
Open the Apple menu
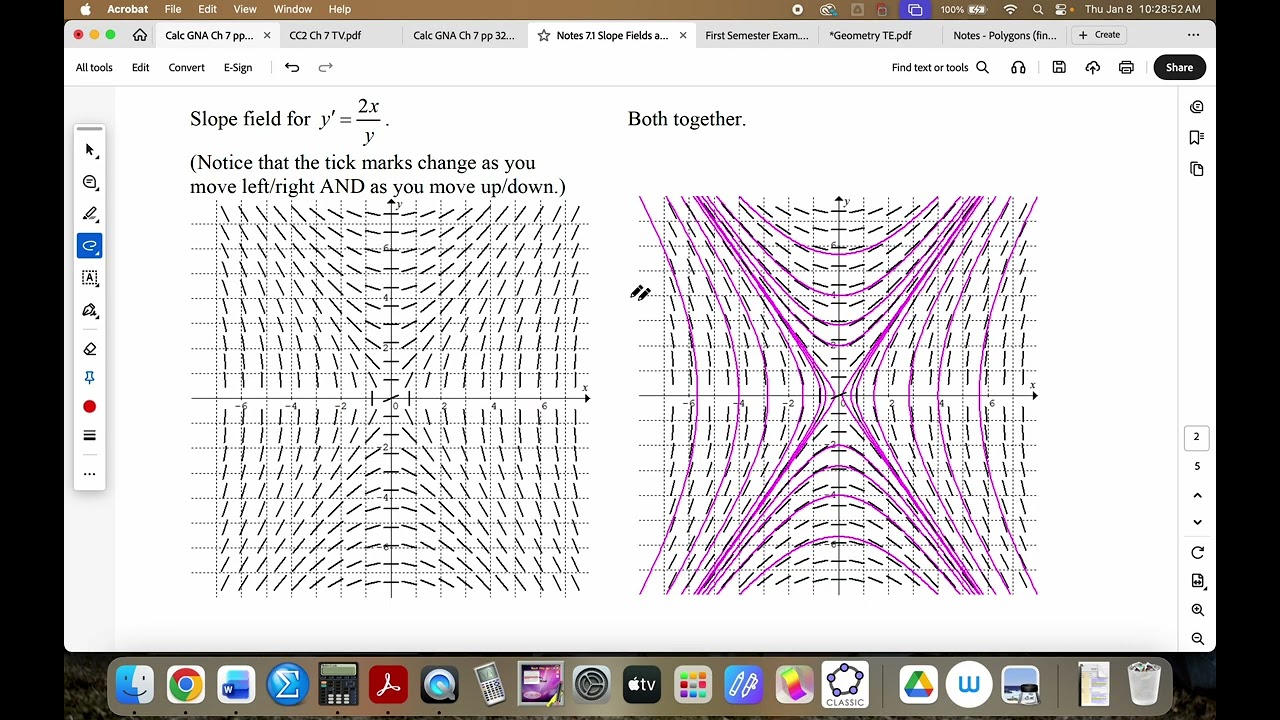[85, 9]
